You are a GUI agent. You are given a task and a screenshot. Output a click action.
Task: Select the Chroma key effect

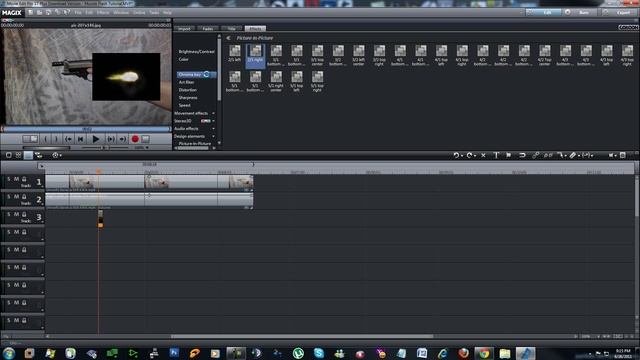click(x=196, y=75)
